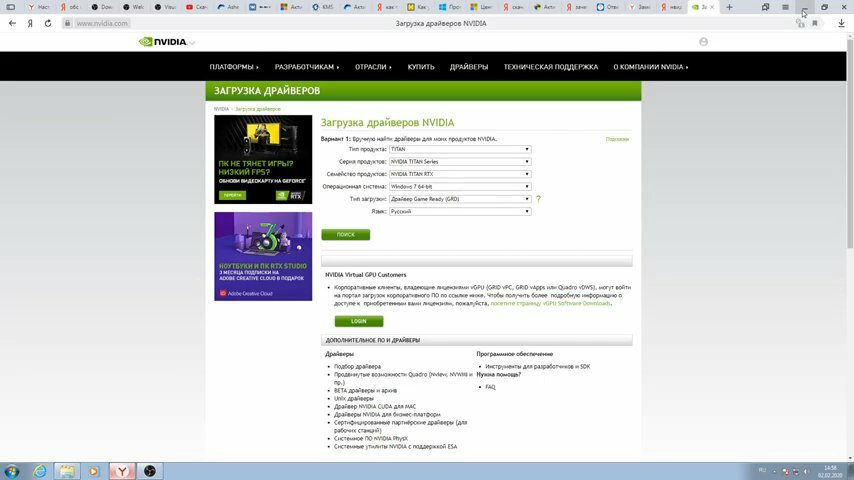
Task: Open the ДРАЙВЕРЫ menu item
Action: coord(469,67)
